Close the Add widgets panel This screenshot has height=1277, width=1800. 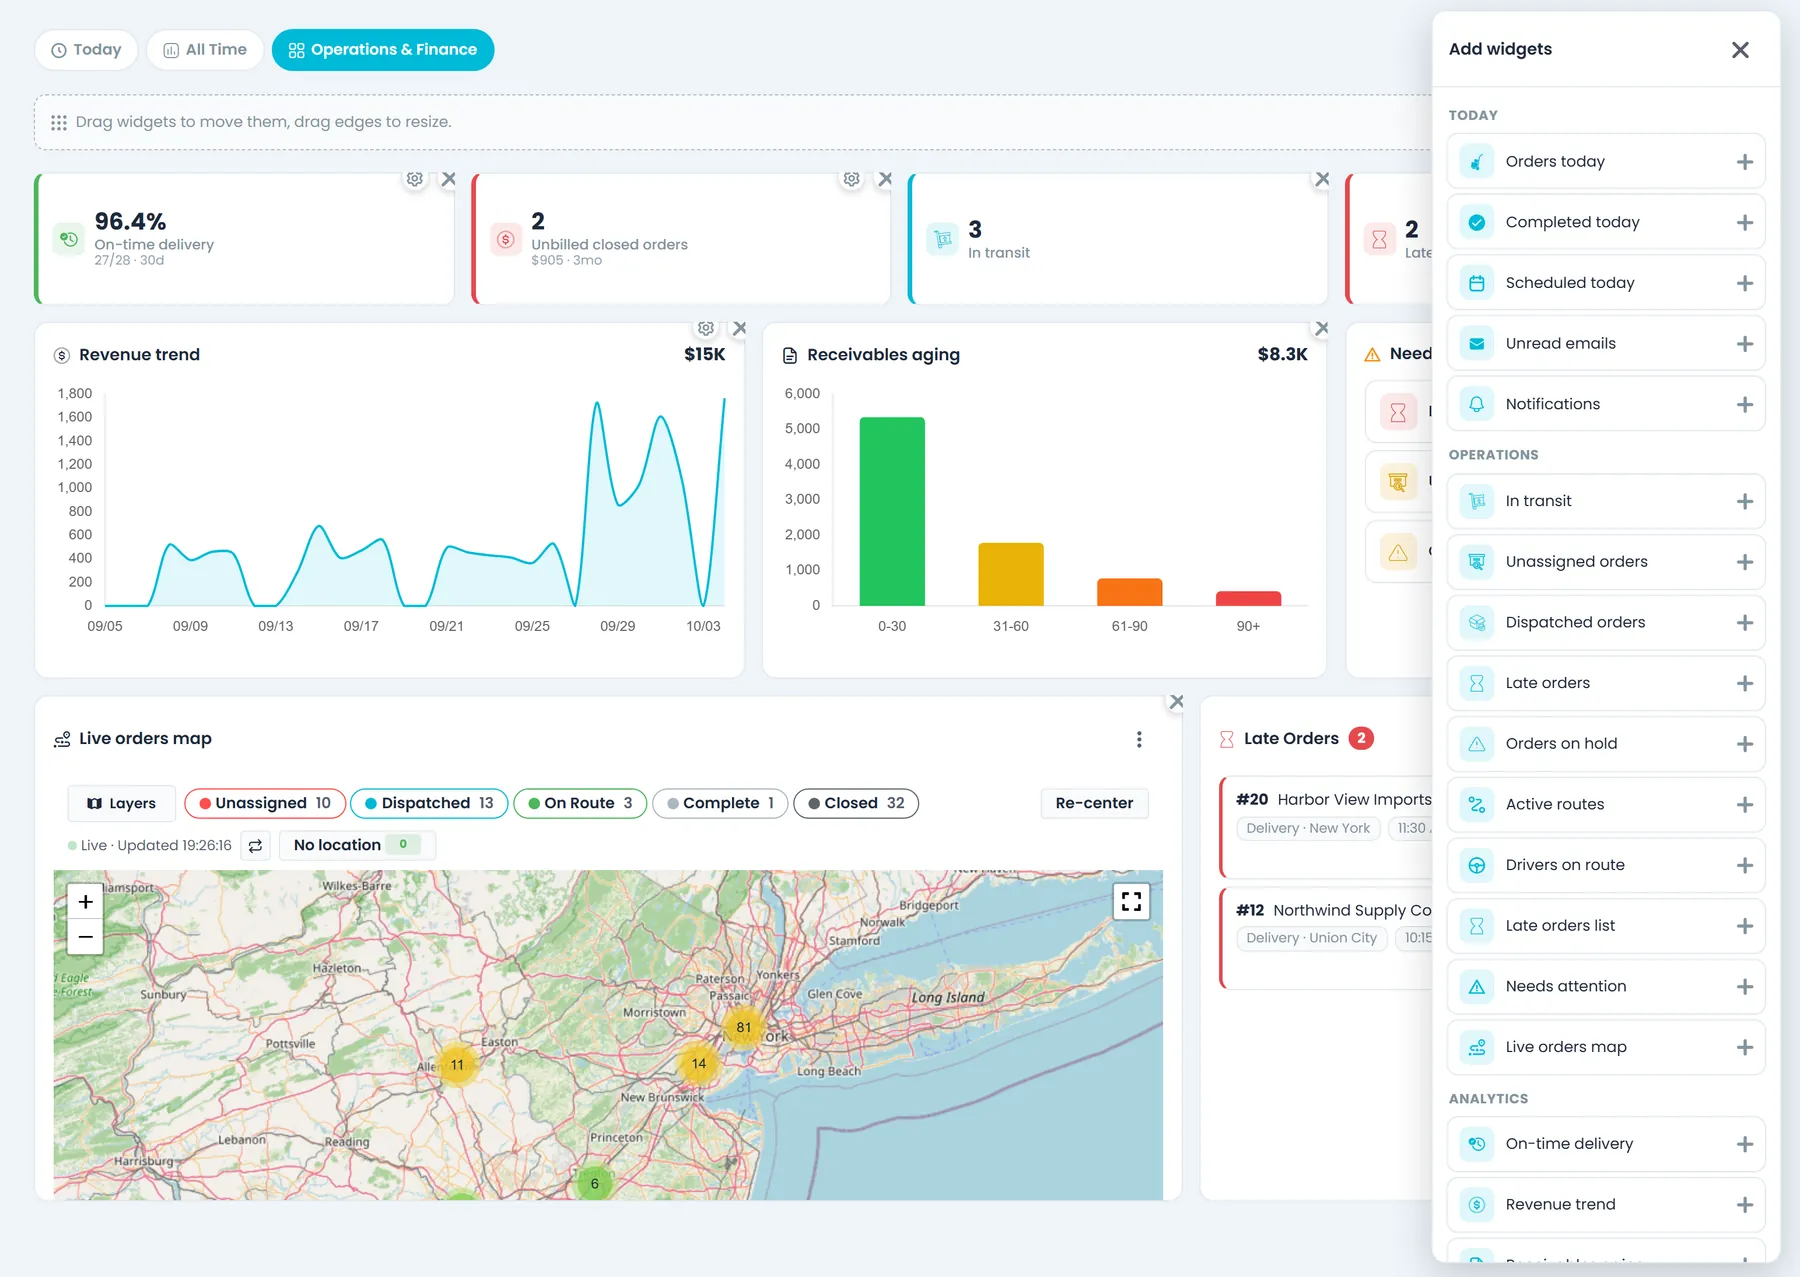pos(1740,50)
